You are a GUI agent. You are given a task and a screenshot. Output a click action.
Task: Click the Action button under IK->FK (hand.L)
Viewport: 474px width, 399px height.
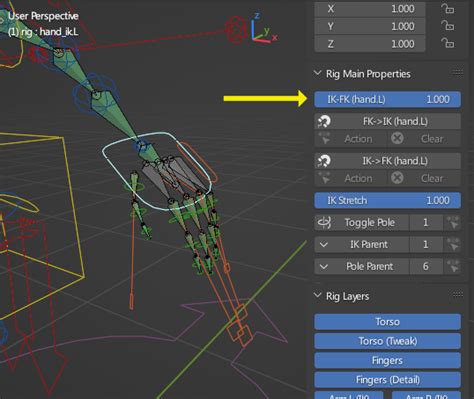[351, 178]
